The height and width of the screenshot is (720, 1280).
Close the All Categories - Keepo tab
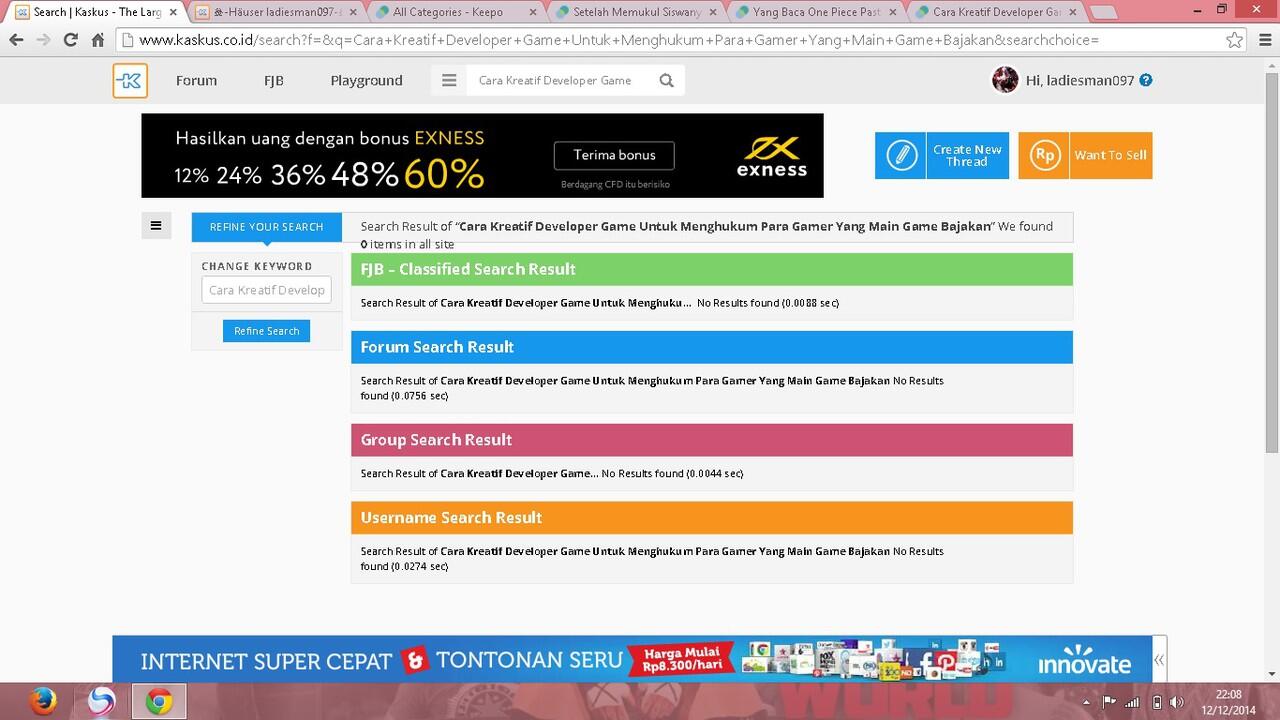532,12
